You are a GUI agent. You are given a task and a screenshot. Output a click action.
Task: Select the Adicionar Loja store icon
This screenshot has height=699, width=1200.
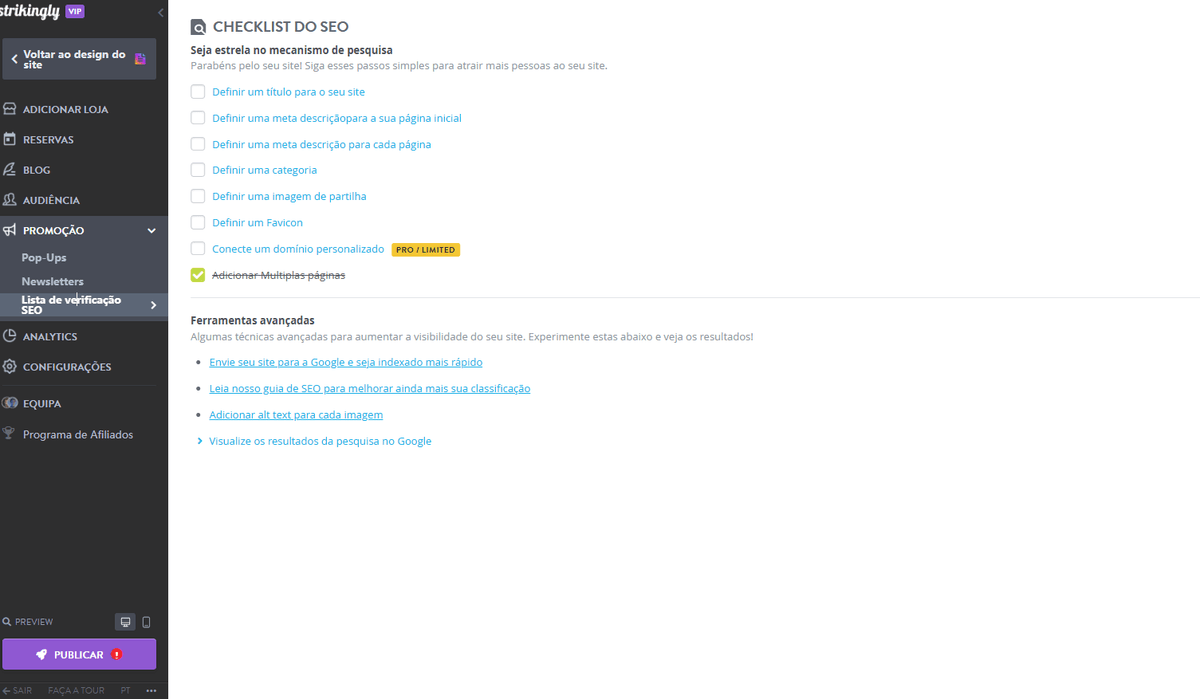(x=12, y=108)
